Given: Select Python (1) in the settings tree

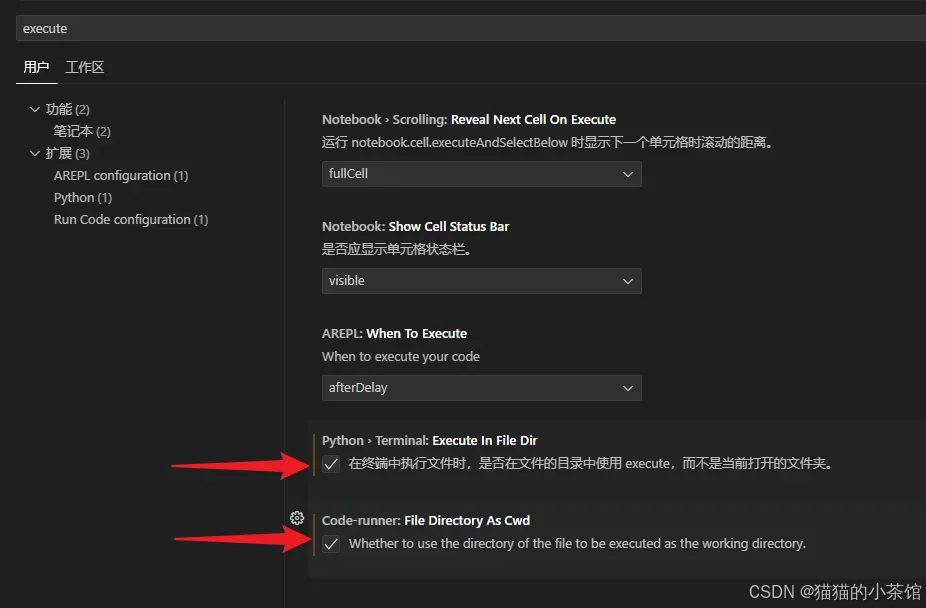Looking at the screenshot, I should pyautogui.click(x=83, y=197).
